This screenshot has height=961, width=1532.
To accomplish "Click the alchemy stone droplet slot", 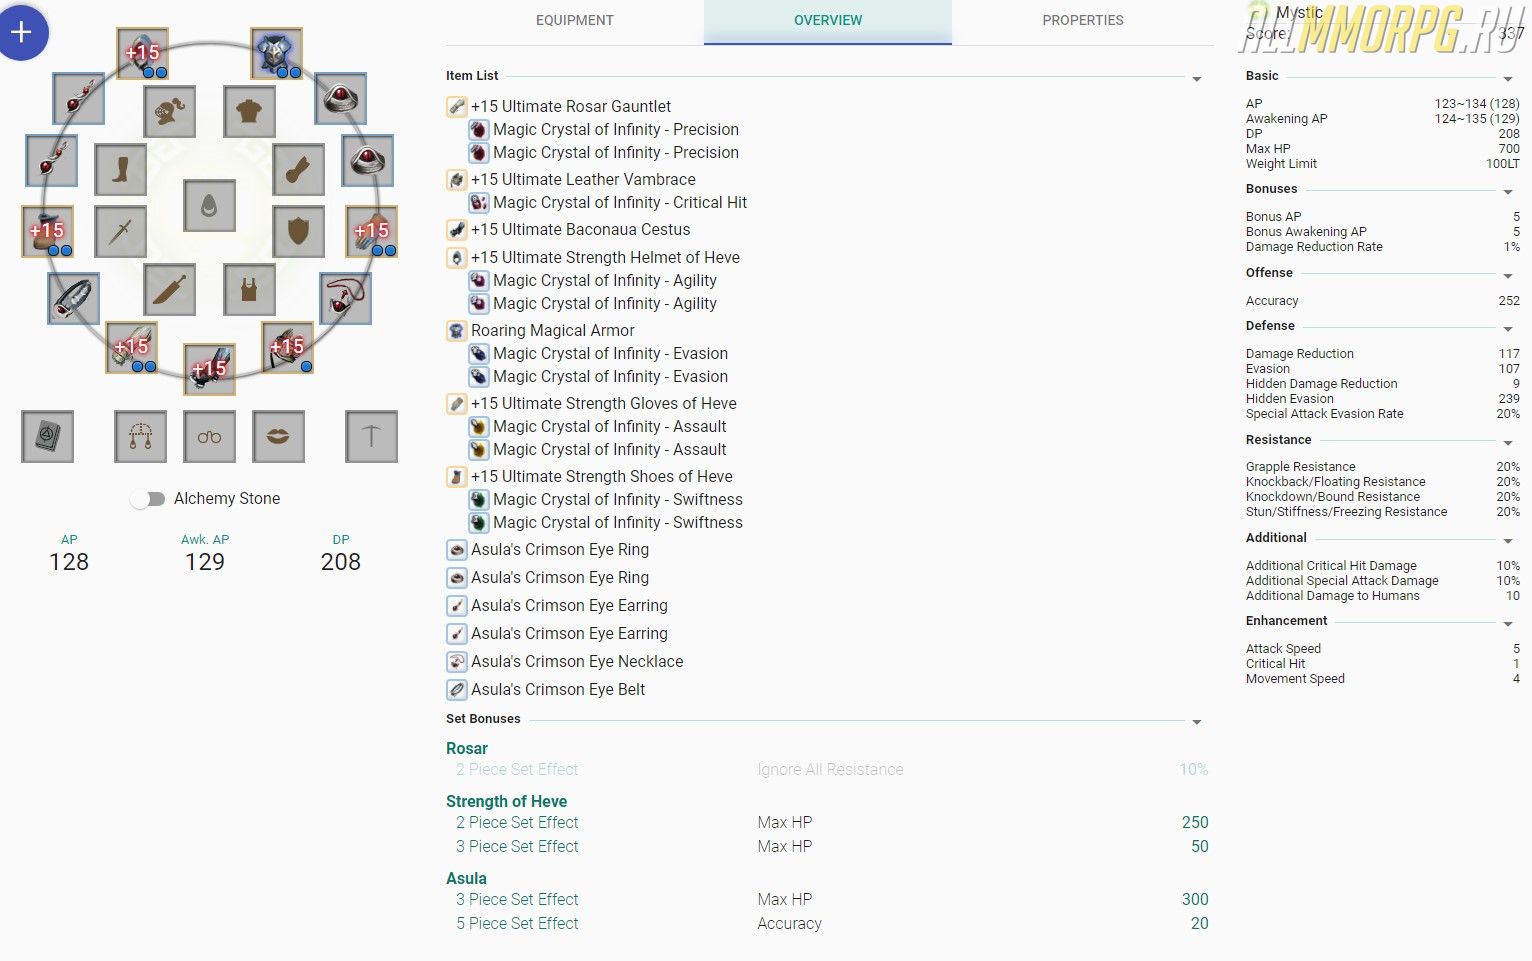I will [x=210, y=206].
